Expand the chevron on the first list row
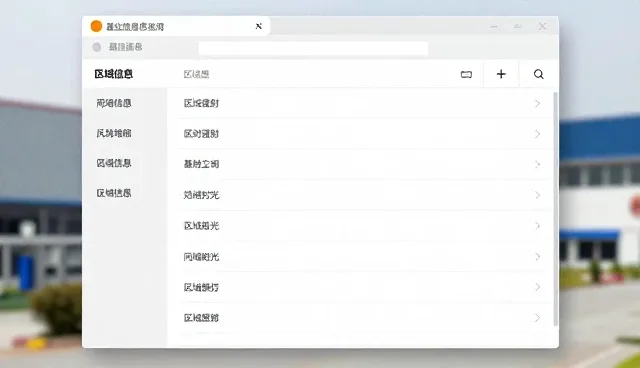The image size is (640, 368). [538, 104]
